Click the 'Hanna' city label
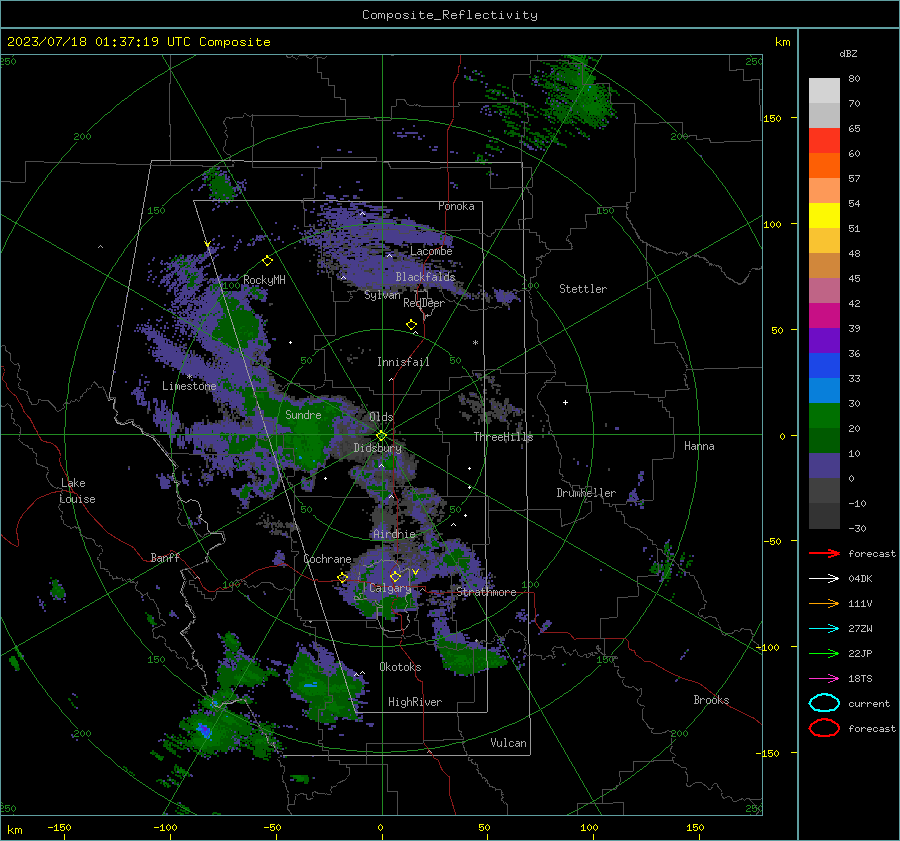Viewport: 900px width, 841px height. click(x=699, y=446)
